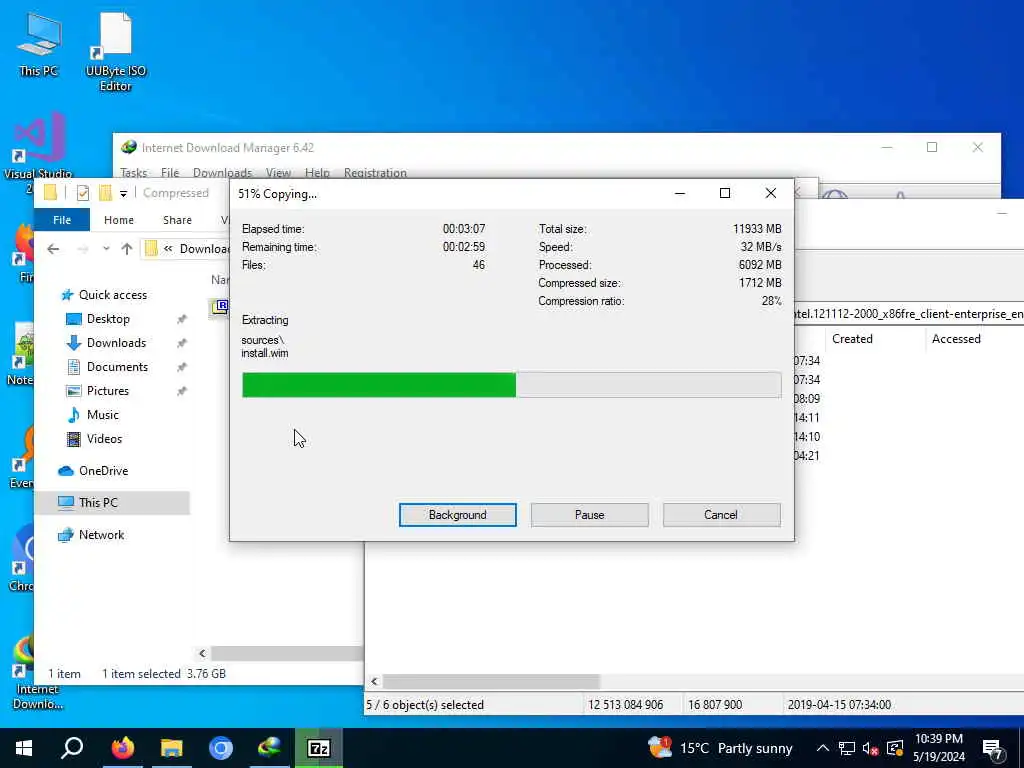This screenshot has width=1024, height=768.
Task: Go up one folder in Explorer
Action: [127, 249]
